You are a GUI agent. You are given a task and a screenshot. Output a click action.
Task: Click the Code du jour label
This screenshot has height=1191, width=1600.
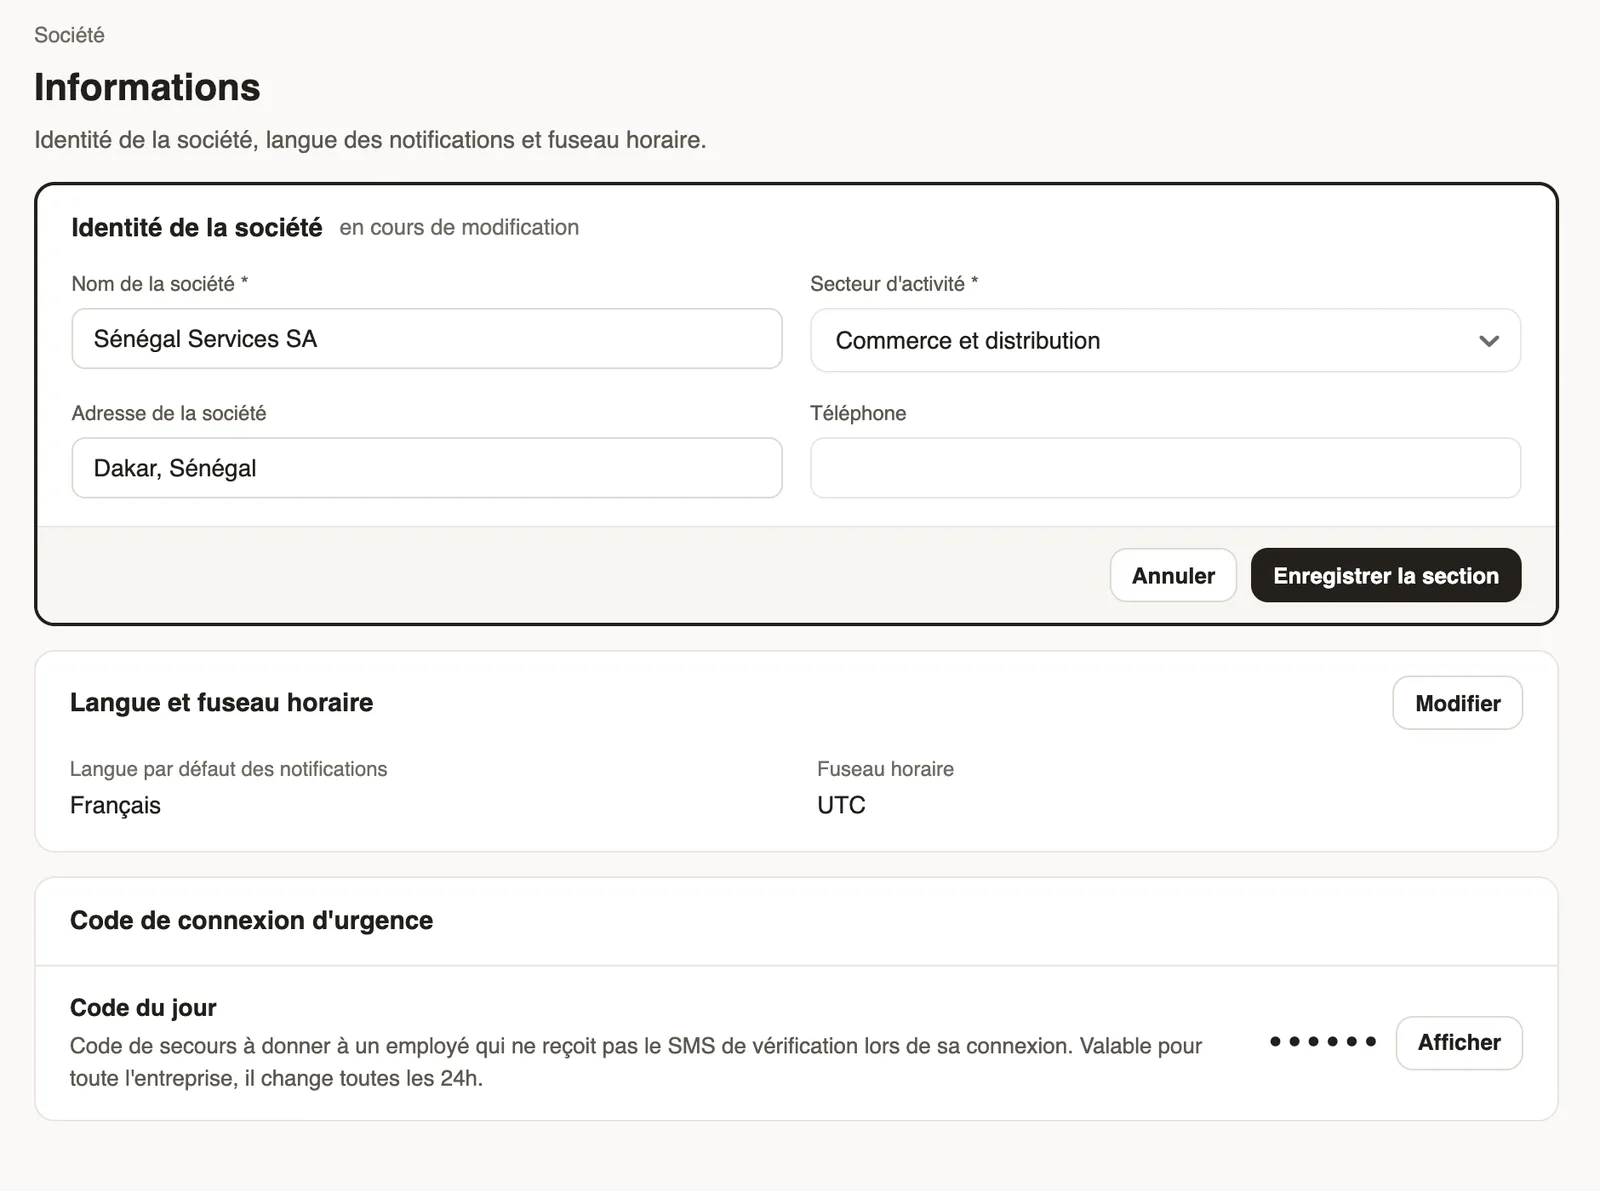pyautogui.click(x=143, y=1008)
